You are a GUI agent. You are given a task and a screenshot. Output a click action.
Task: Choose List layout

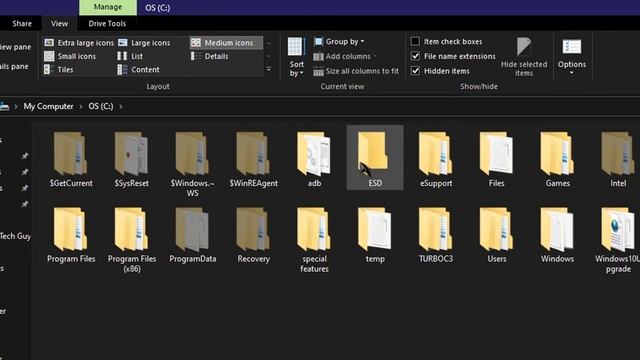click(130, 56)
